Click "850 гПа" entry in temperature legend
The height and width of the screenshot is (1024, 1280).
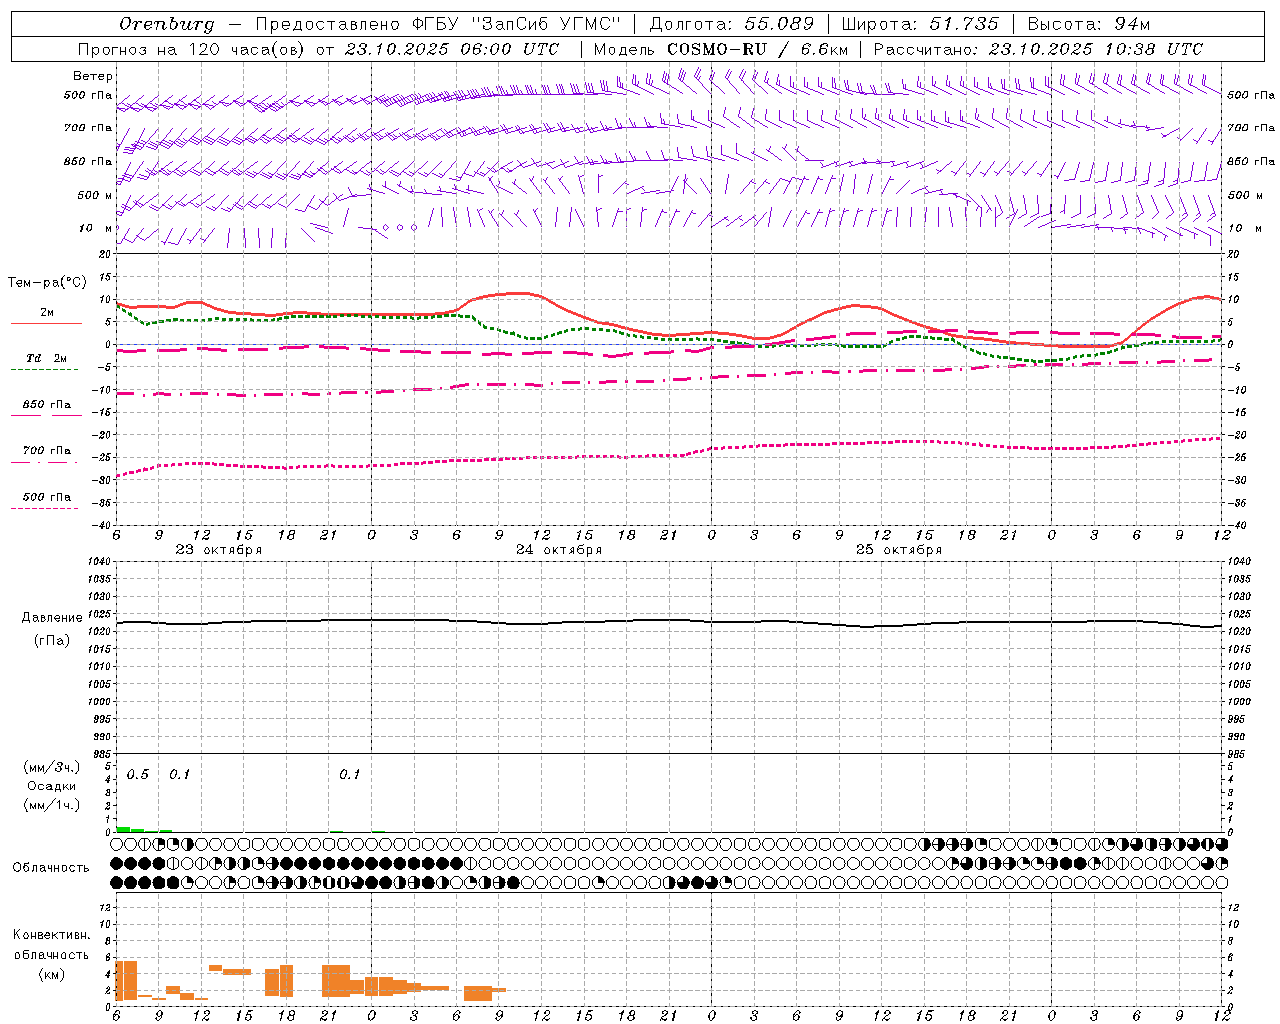pos(47,405)
